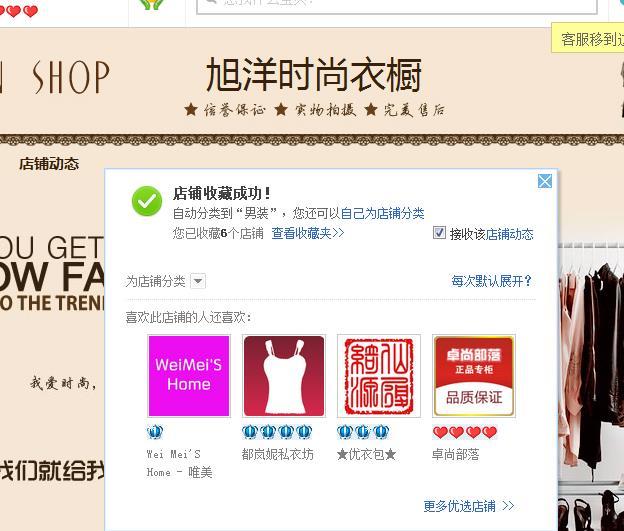Screen dimensions: 624x531
Task: Open 查看收藏夹>> link
Action: pyautogui.click(x=308, y=233)
